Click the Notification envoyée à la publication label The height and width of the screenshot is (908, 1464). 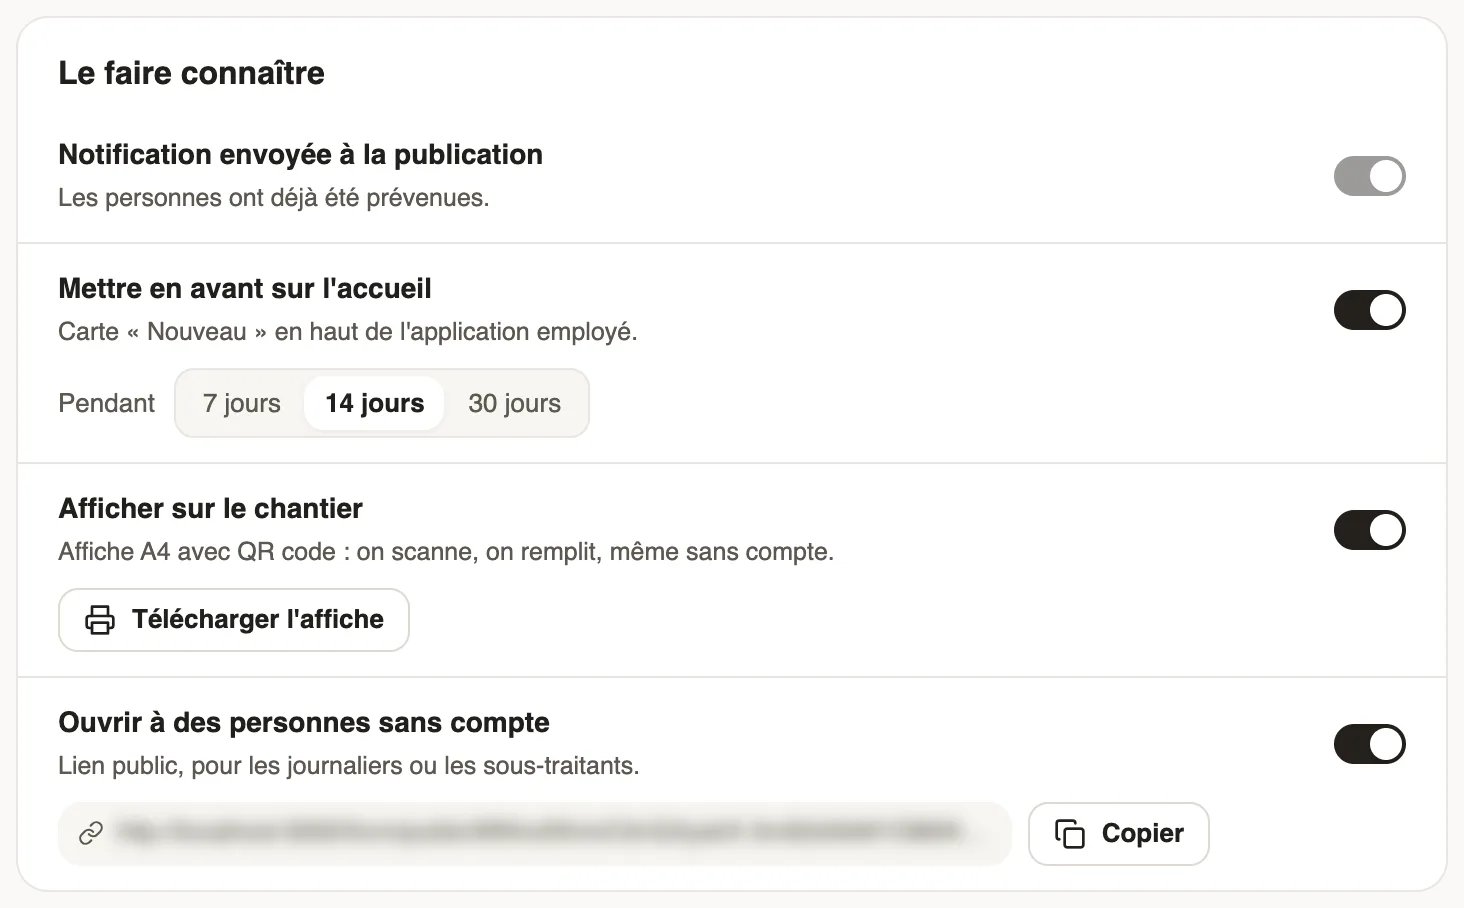pyautogui.click(x=301, y=154)
